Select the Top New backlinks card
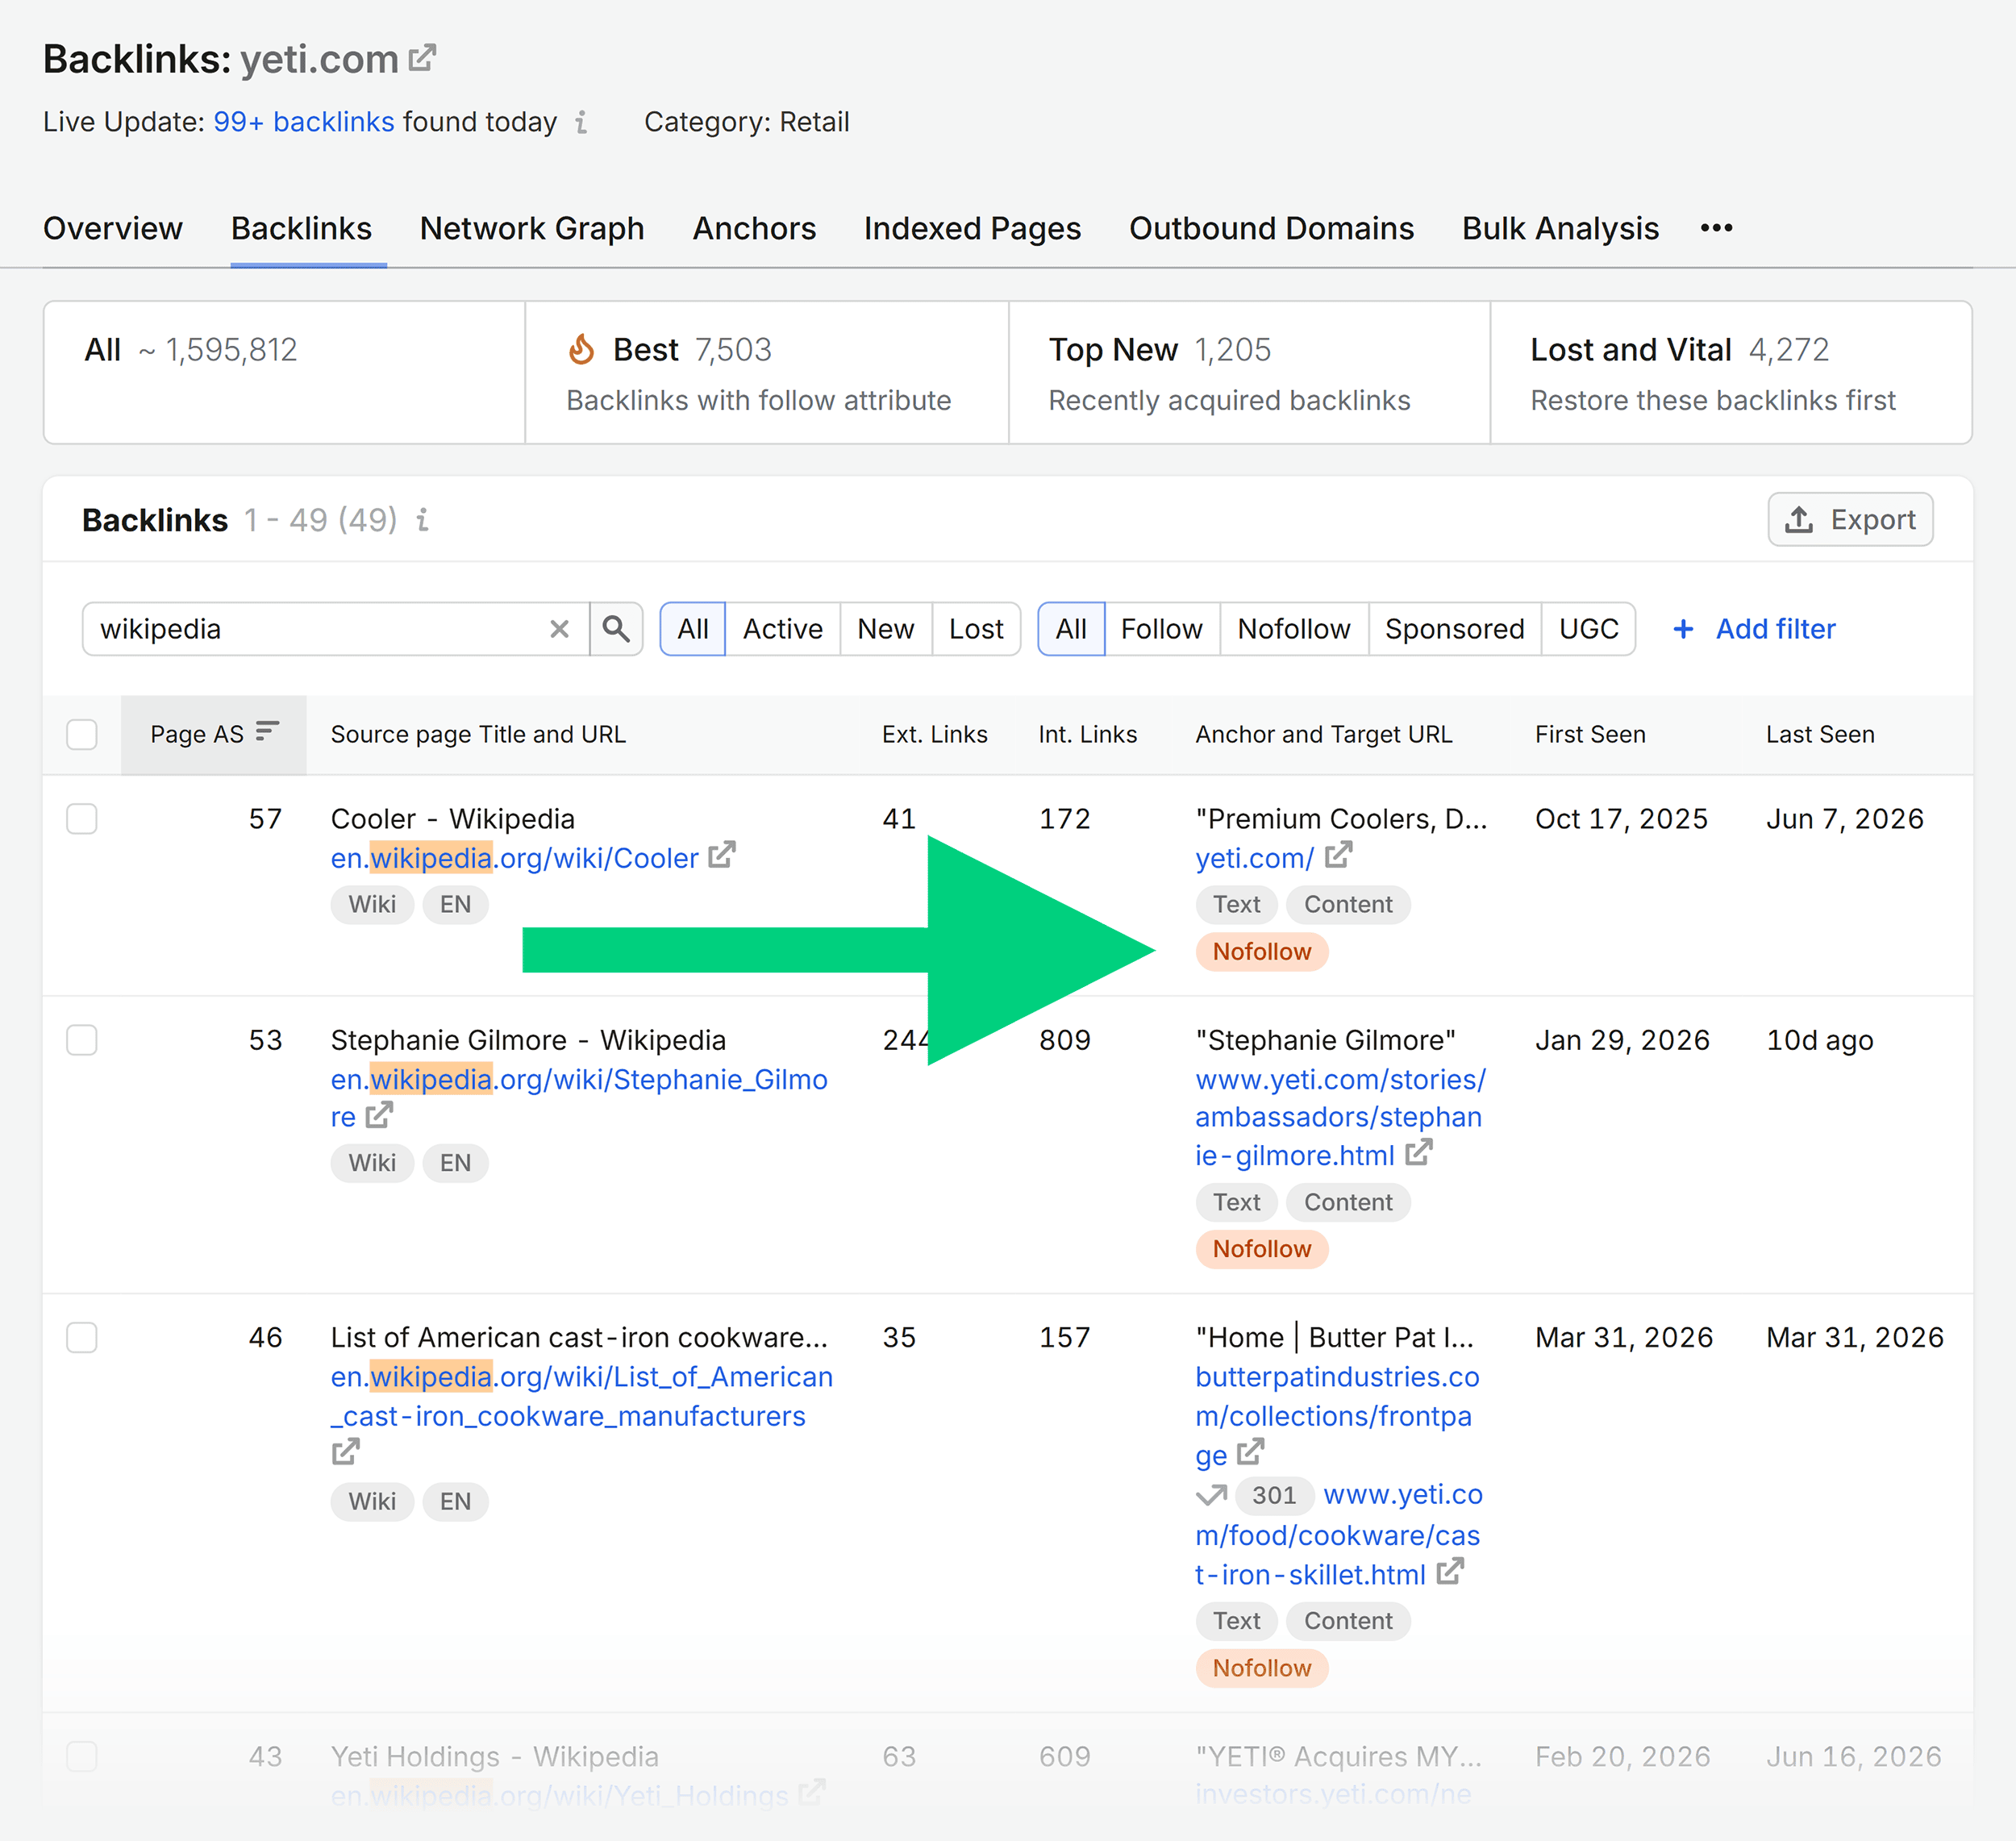 1250,372
